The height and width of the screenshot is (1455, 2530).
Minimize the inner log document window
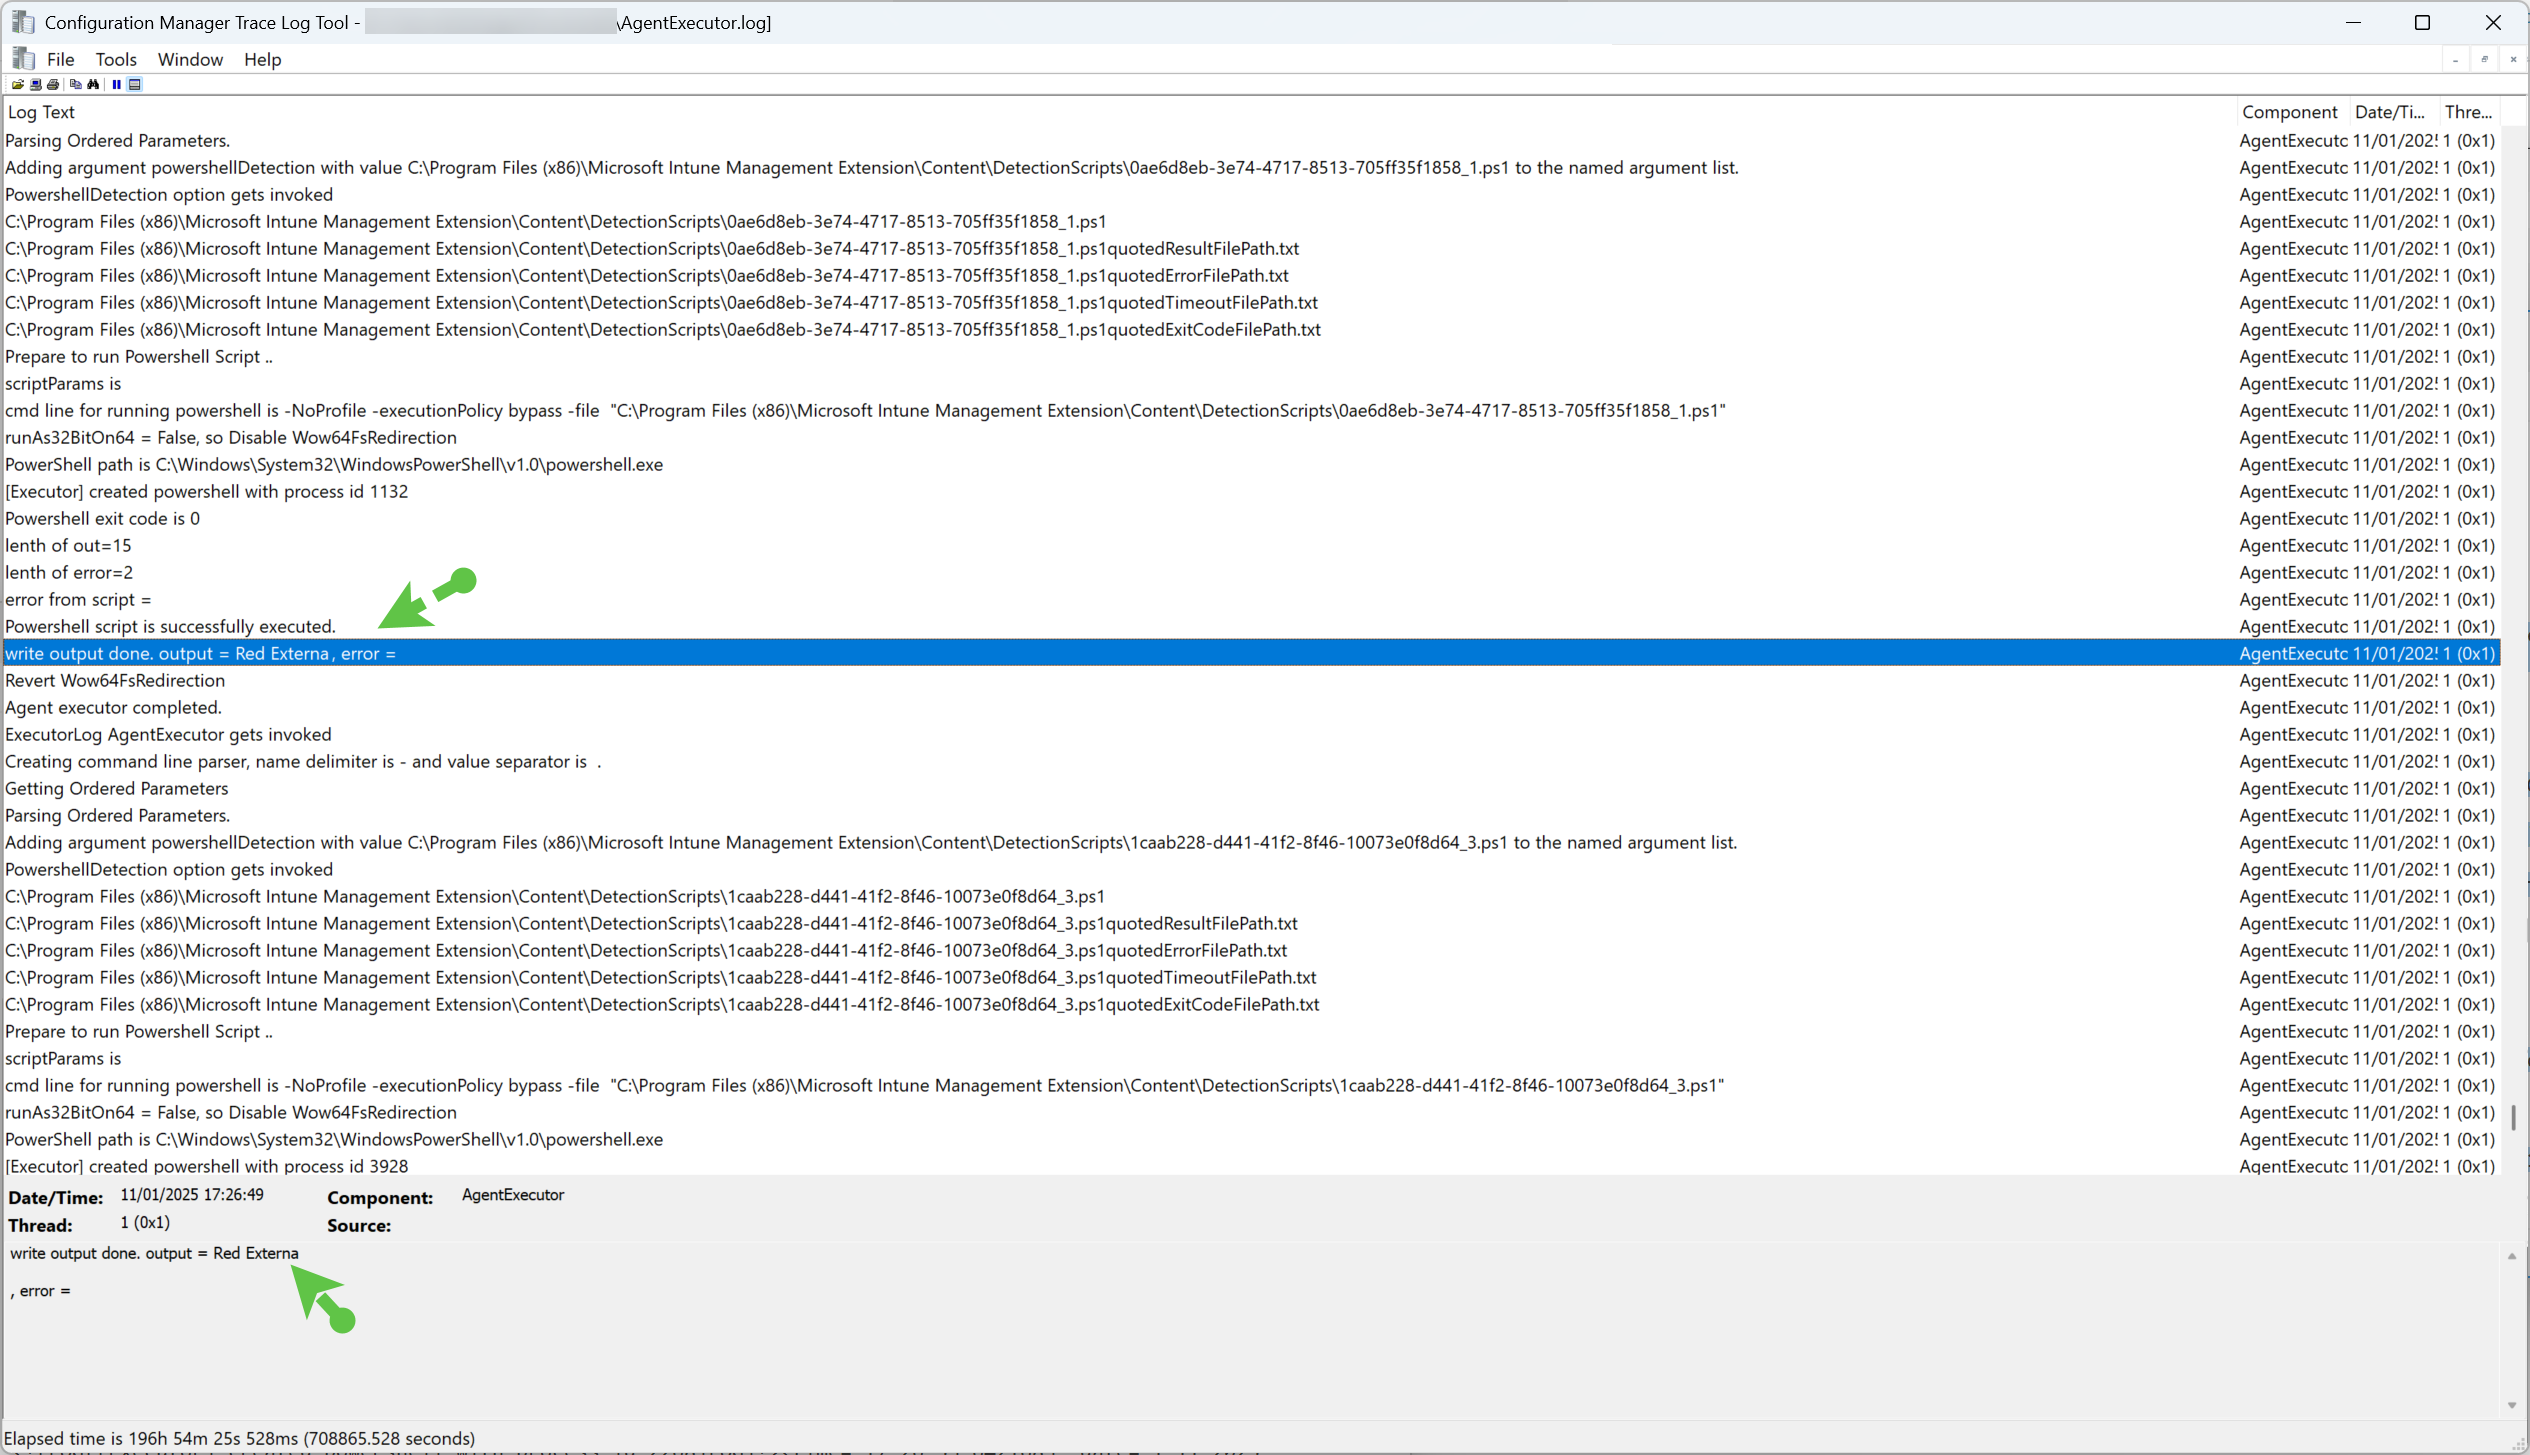pos(2456,60)
